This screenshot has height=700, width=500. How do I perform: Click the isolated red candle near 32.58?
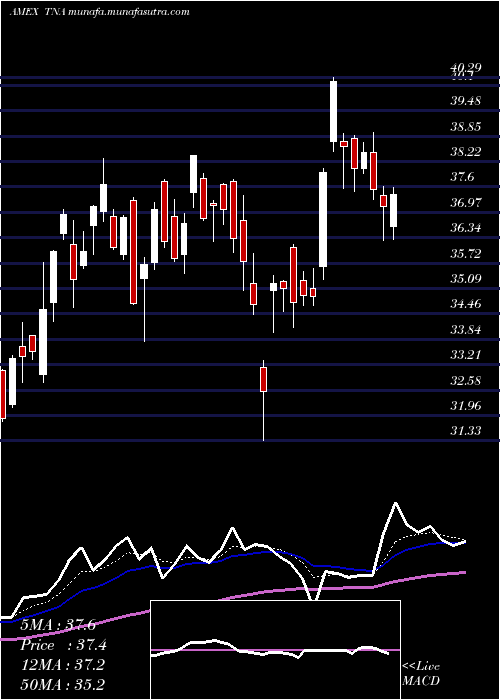pos(263,379)
